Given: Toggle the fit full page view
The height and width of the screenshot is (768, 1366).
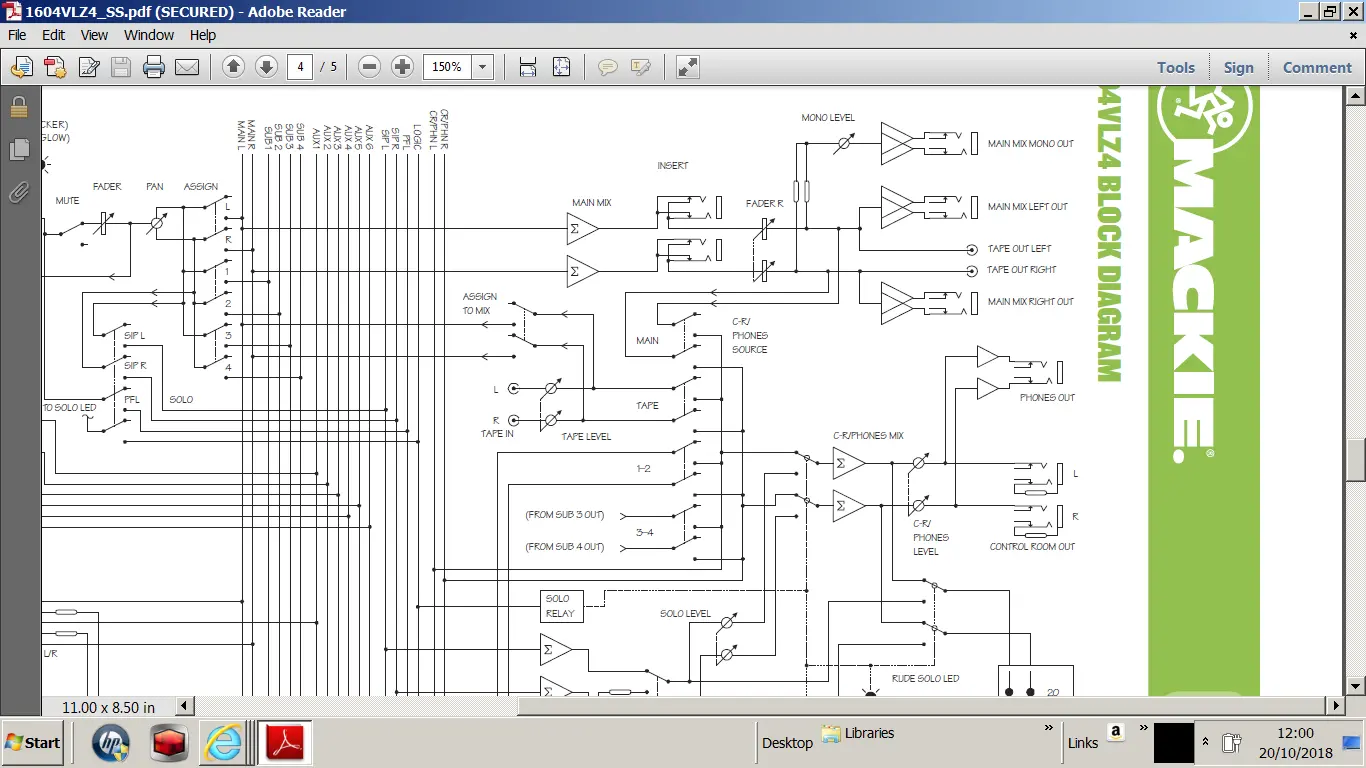Looking at the screenshot, I should 561,67.
